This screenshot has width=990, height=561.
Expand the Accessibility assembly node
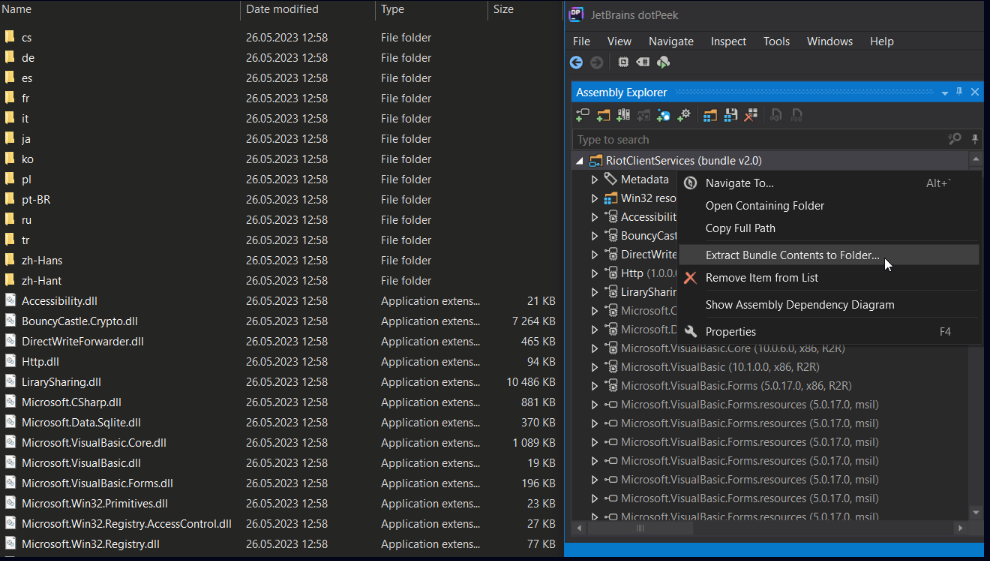coord(594,217)
